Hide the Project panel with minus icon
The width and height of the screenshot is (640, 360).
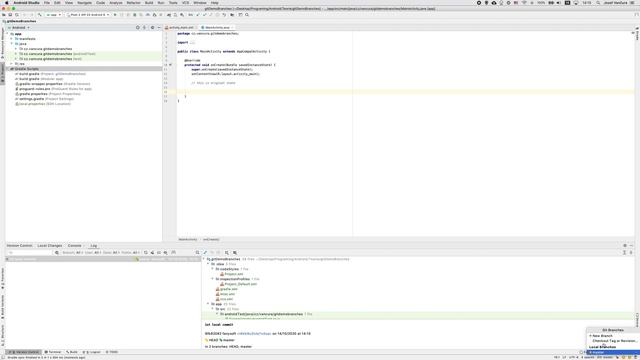(159, 27)
